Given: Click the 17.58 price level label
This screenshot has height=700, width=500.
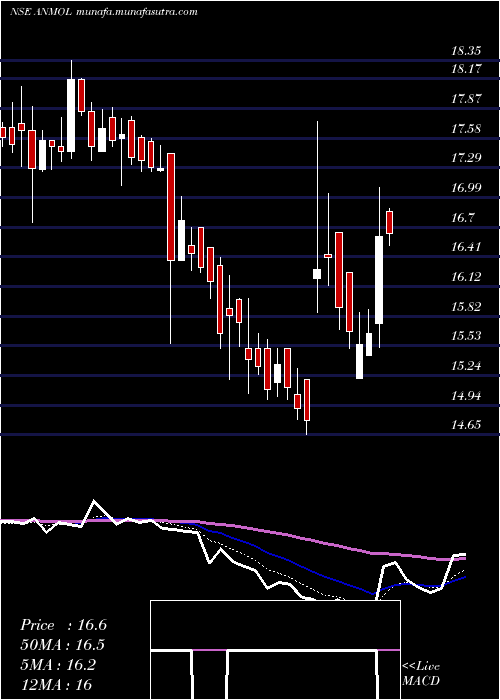Looking at the screenshot, I should pos(466,129).
